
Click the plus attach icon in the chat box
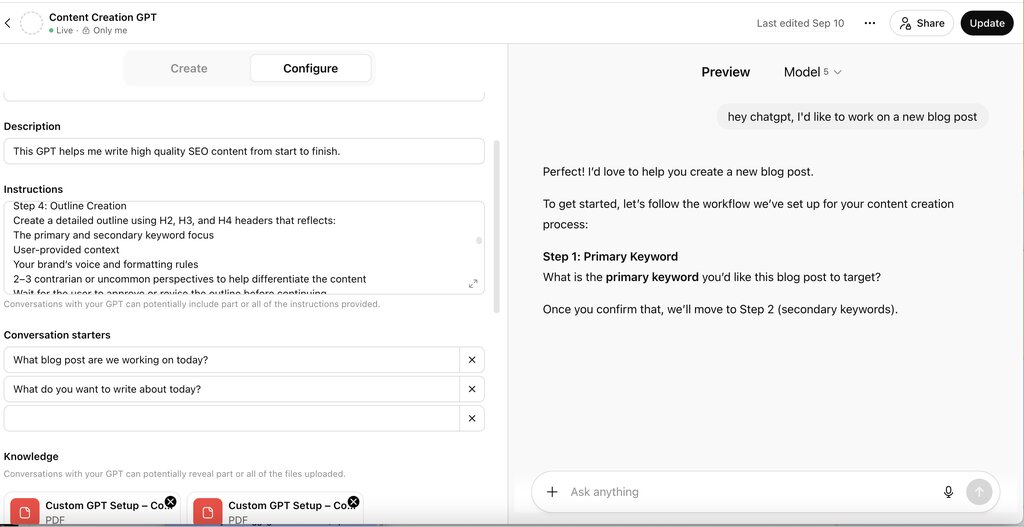[552, 492]
